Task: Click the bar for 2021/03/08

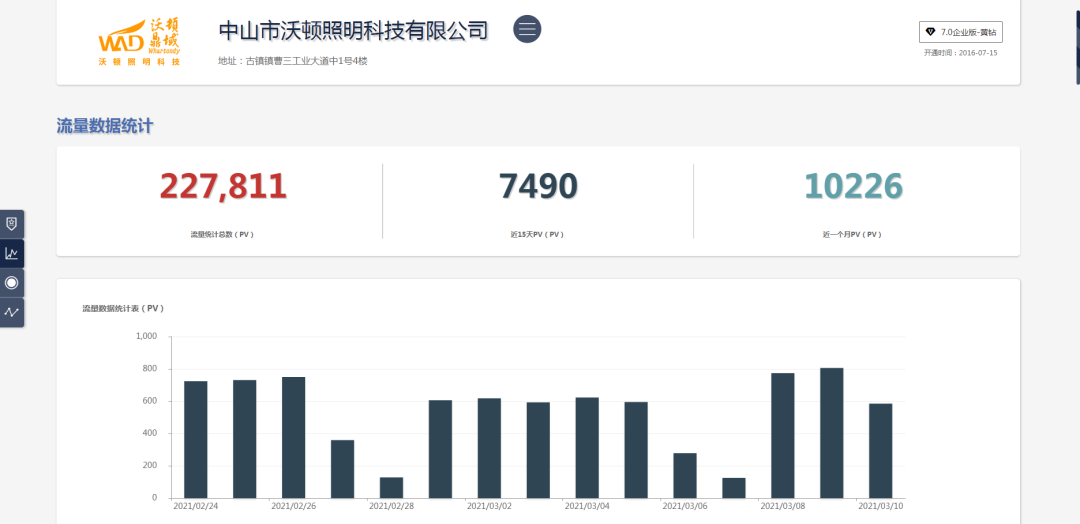Action: [x=783, y=435]
